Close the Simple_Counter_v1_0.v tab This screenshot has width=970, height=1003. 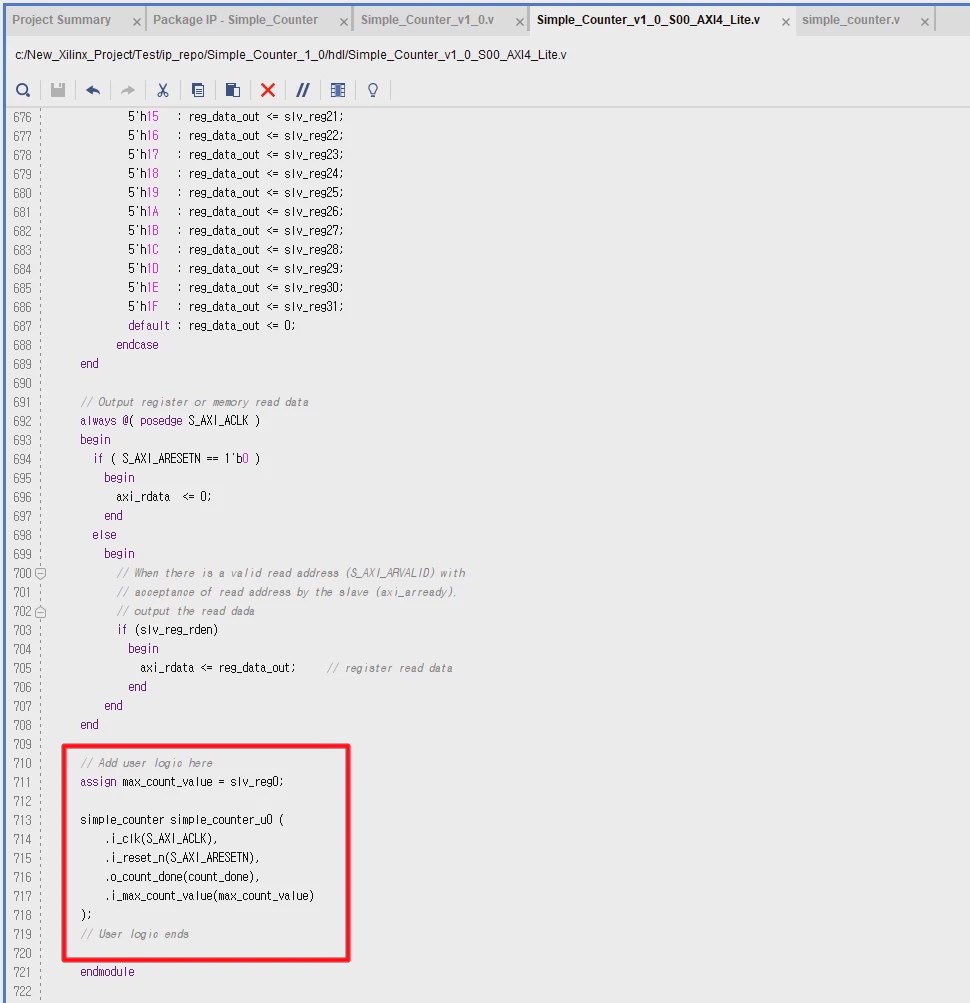(520, 22)
